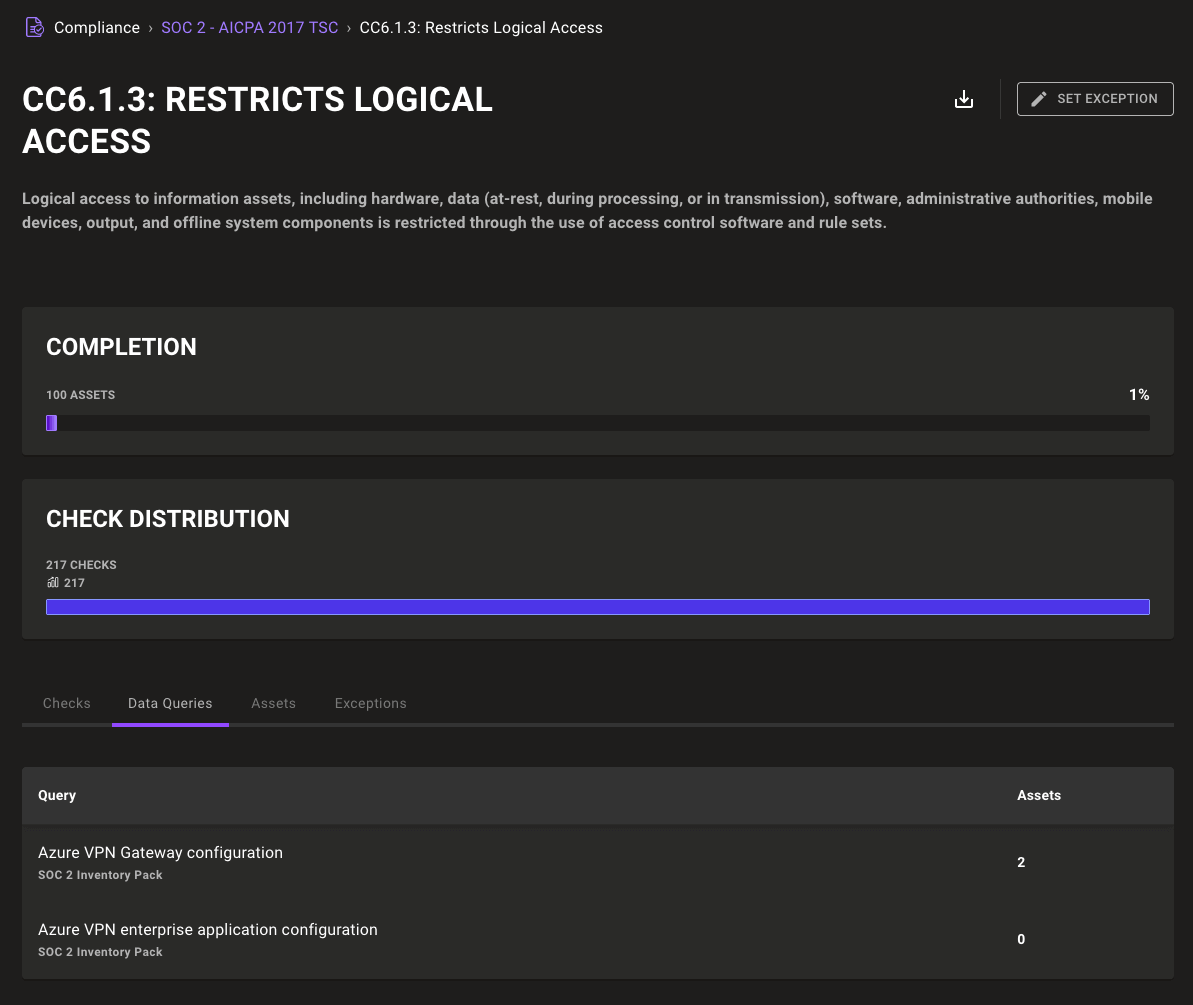This screenshot has width=1193, height=1005.
Task: Select the Azure VPN enterprise application configuration row
Action: tap(208, 929)
